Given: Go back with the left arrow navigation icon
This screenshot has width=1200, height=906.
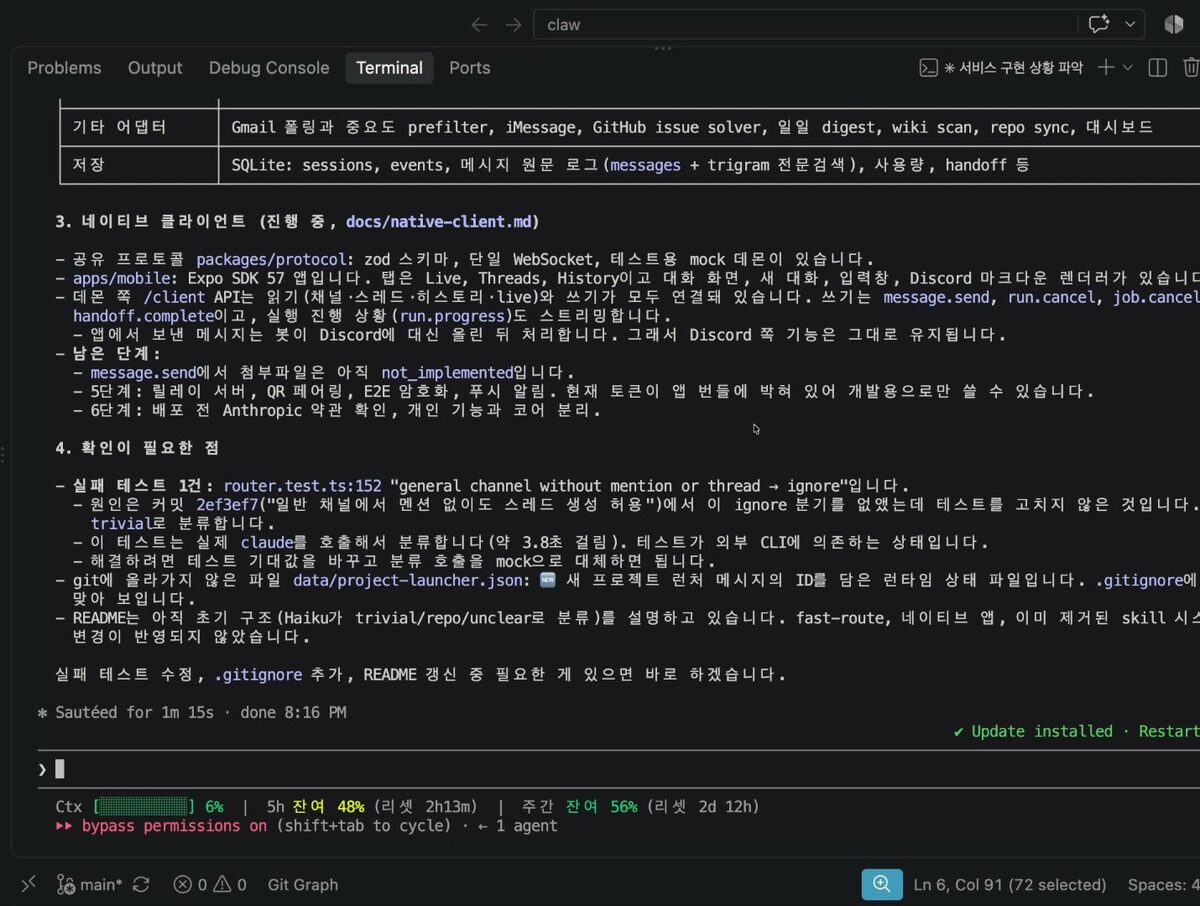Looking at the screenshot, I should pyautogui.click(x=479, y=24).
